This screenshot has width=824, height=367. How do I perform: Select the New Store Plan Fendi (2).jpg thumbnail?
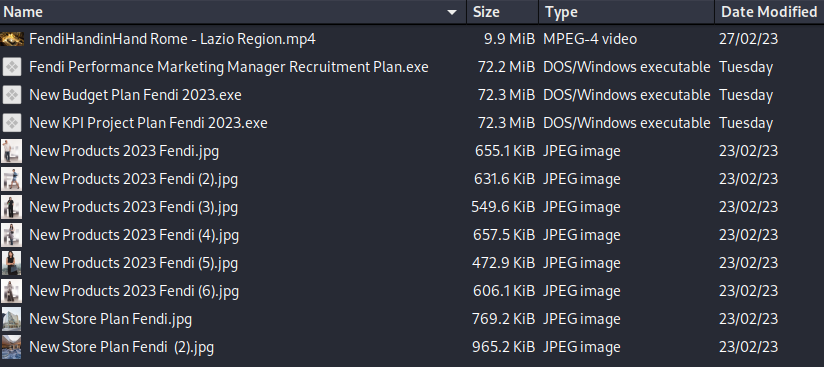[x=12, y=347]
